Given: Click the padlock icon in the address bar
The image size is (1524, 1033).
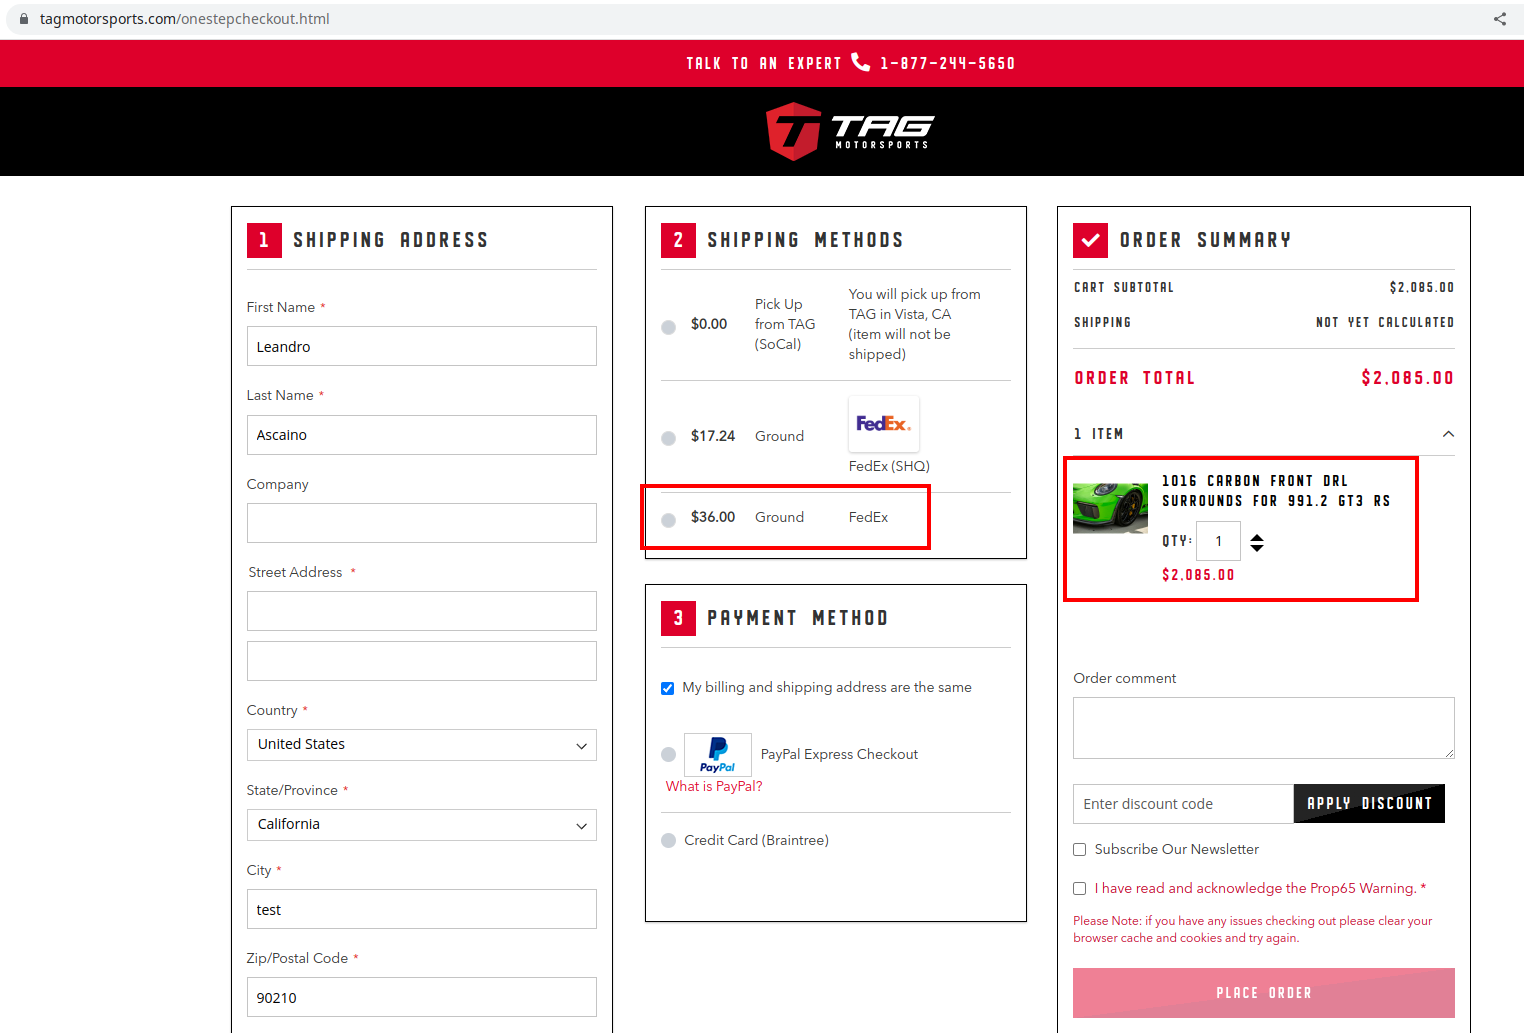Looking at the screenshot, I should (23, 17).
